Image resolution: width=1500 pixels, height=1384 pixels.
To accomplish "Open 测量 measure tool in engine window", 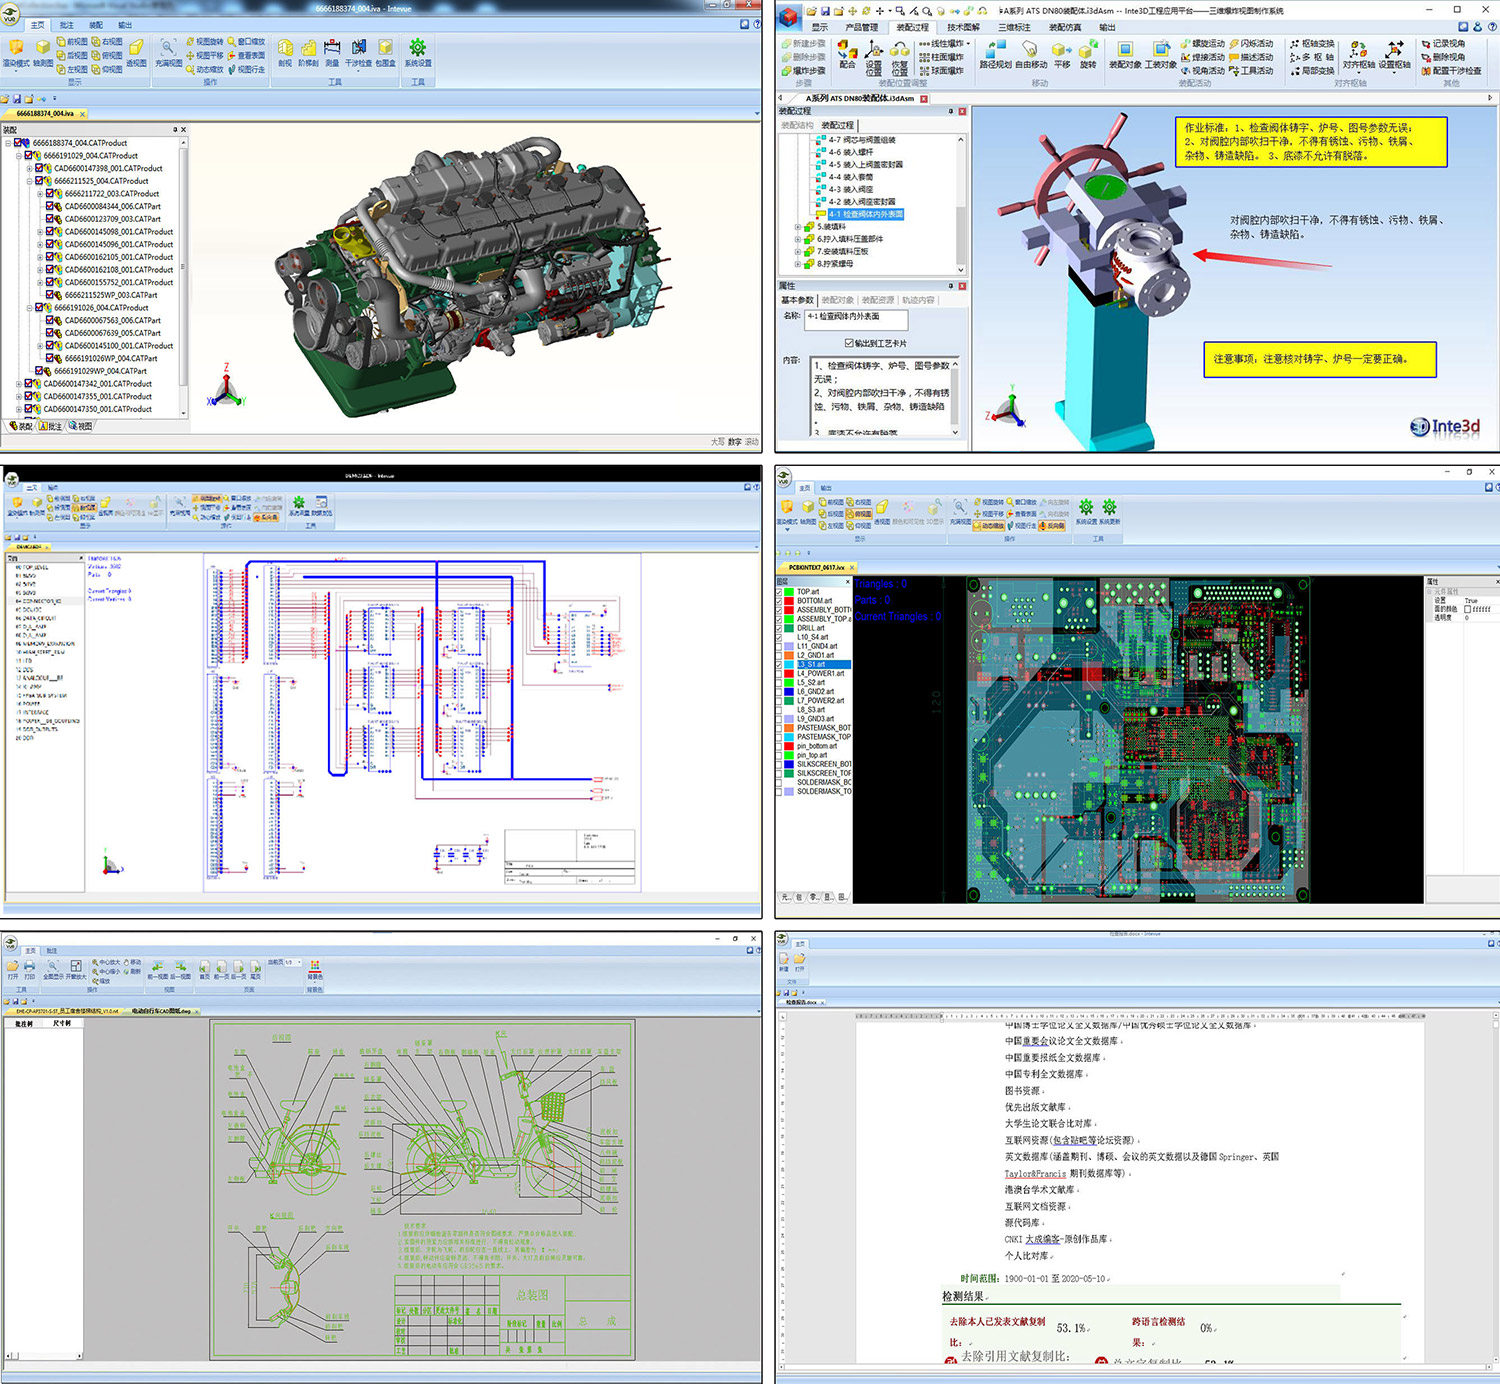I will [332, 48].
